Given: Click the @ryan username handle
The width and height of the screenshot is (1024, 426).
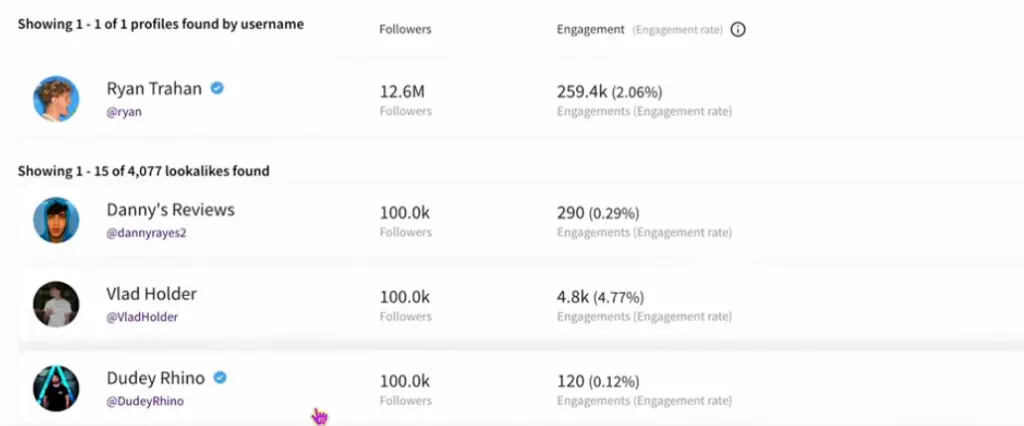Looking at the screenshot, I should pos(124,112).
